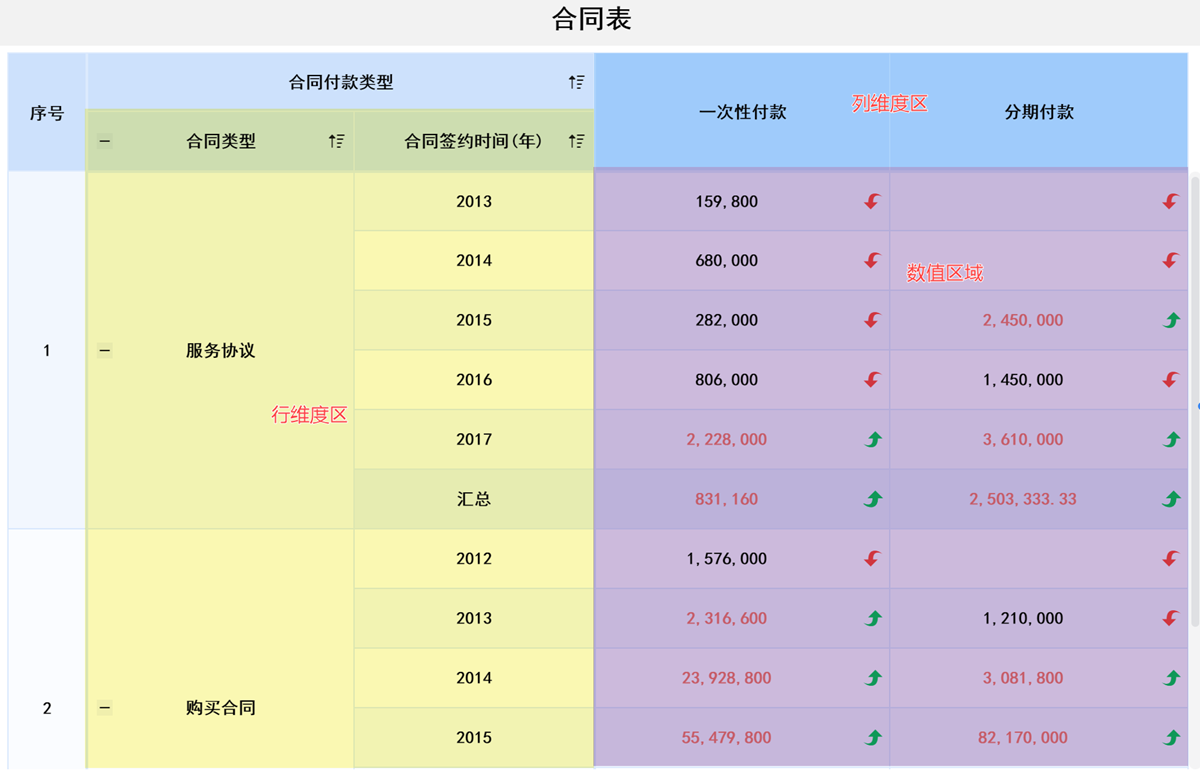This screenshot has height=780, width=1200.
Task: Click year 2017 under 服务协议
Action: point(474,439)
